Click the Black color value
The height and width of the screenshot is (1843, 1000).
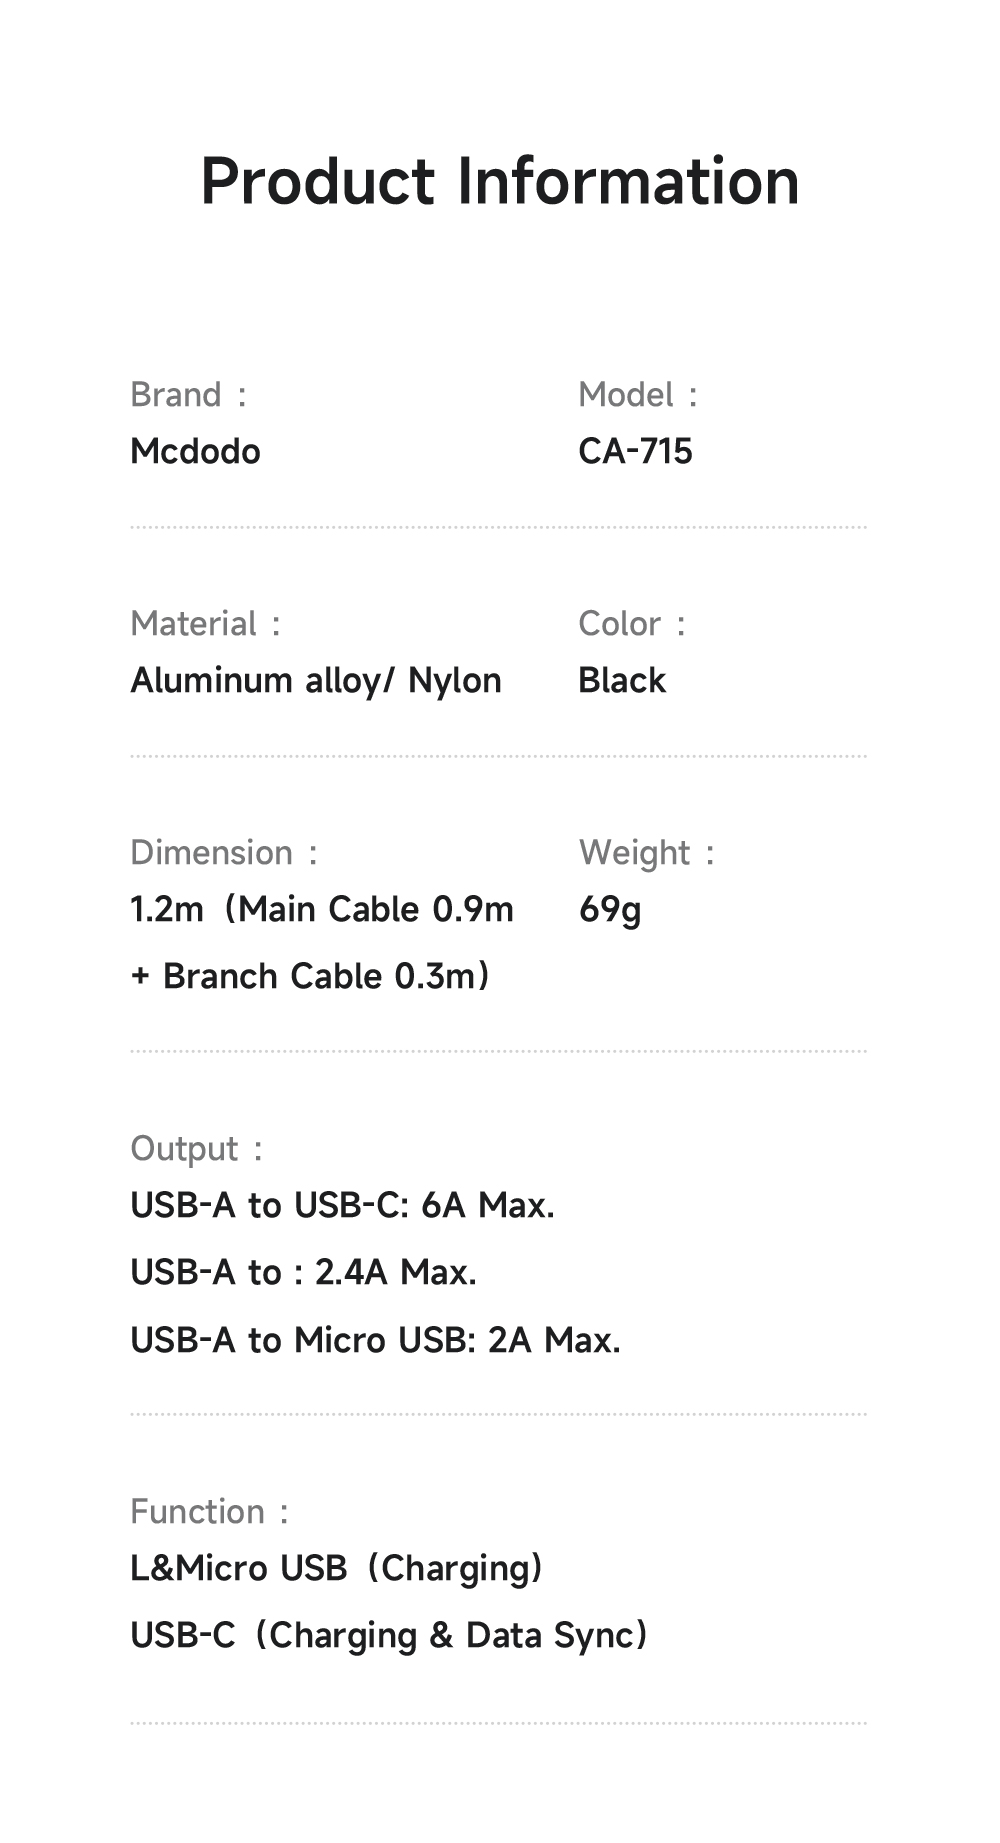pos(622,681)
